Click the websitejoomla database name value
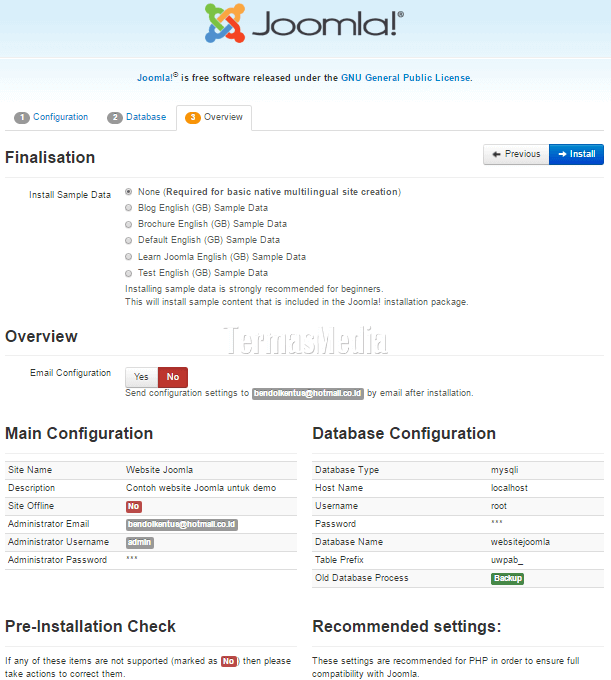Viewport: 611px width, 680px height. 520,542
